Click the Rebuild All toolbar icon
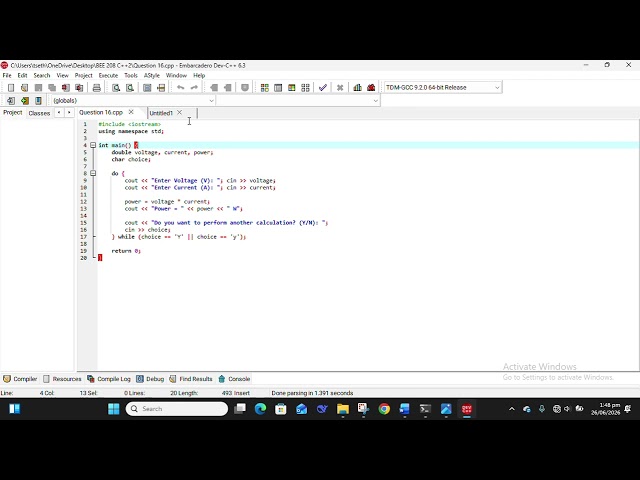The height and width of the screenshot is (480, 640). (x=305, y=88)
